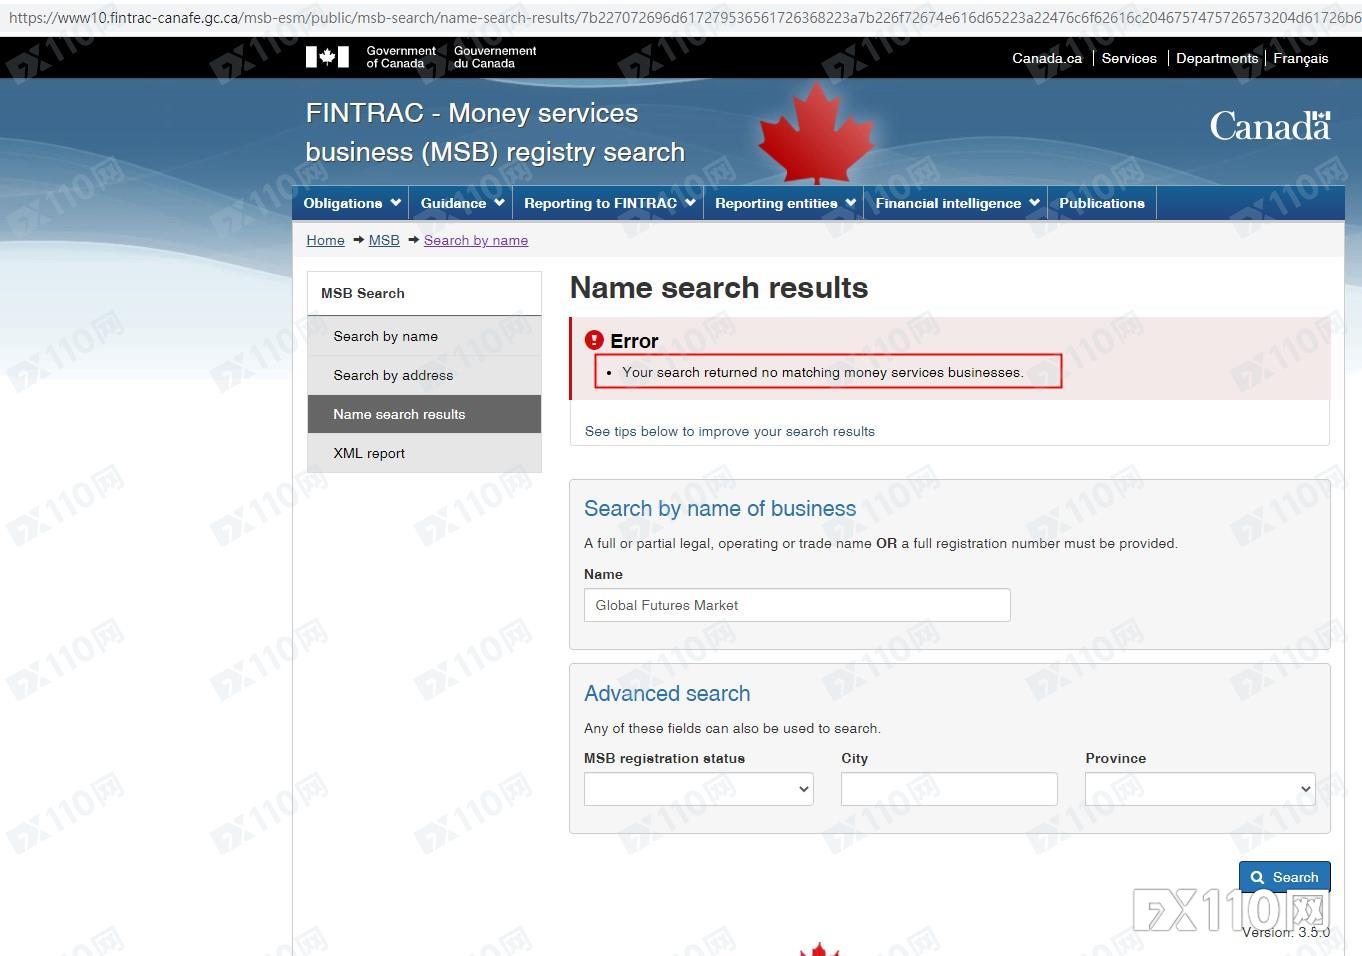This screenshot has width=1362, height=956.
Task: Open the Departments link in header
Action: click(x=1217, y=58)
